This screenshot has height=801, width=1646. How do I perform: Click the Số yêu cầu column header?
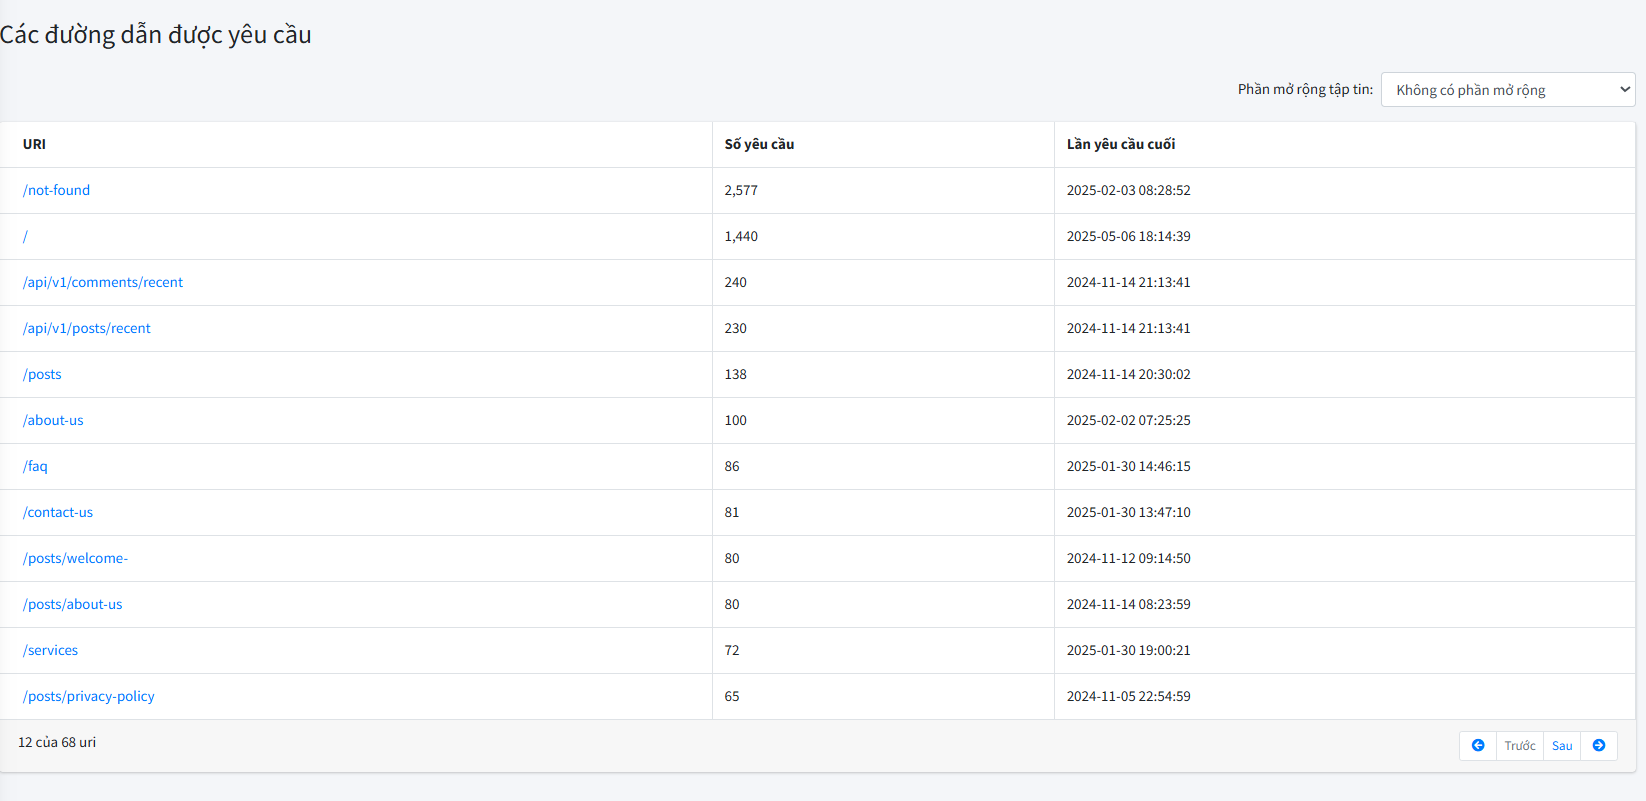pyautogui.click(x=759, y=144)
